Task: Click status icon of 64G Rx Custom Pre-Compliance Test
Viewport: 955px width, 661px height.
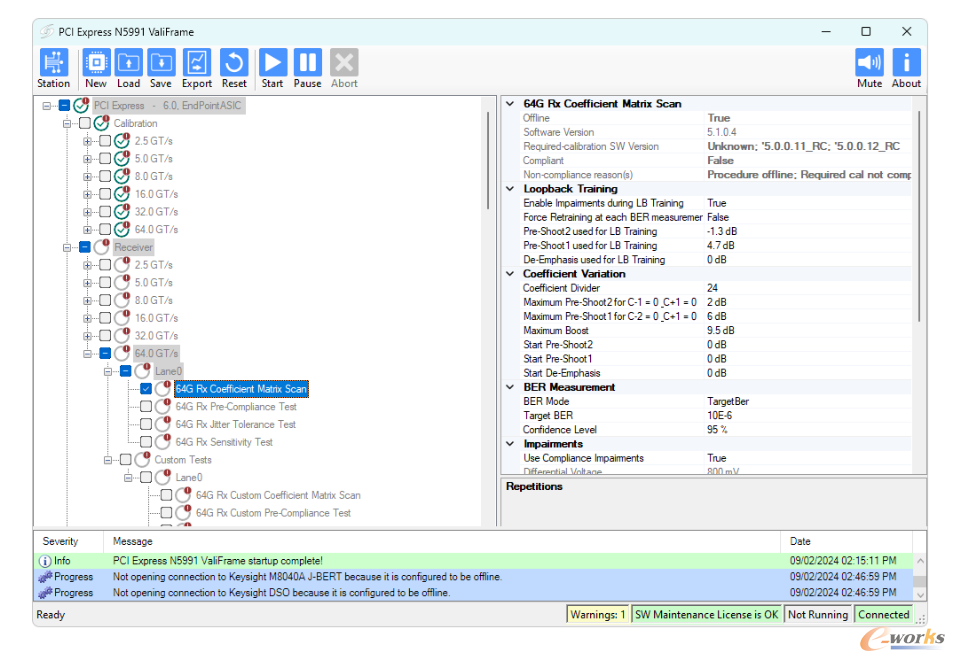Action: point(183,512)
